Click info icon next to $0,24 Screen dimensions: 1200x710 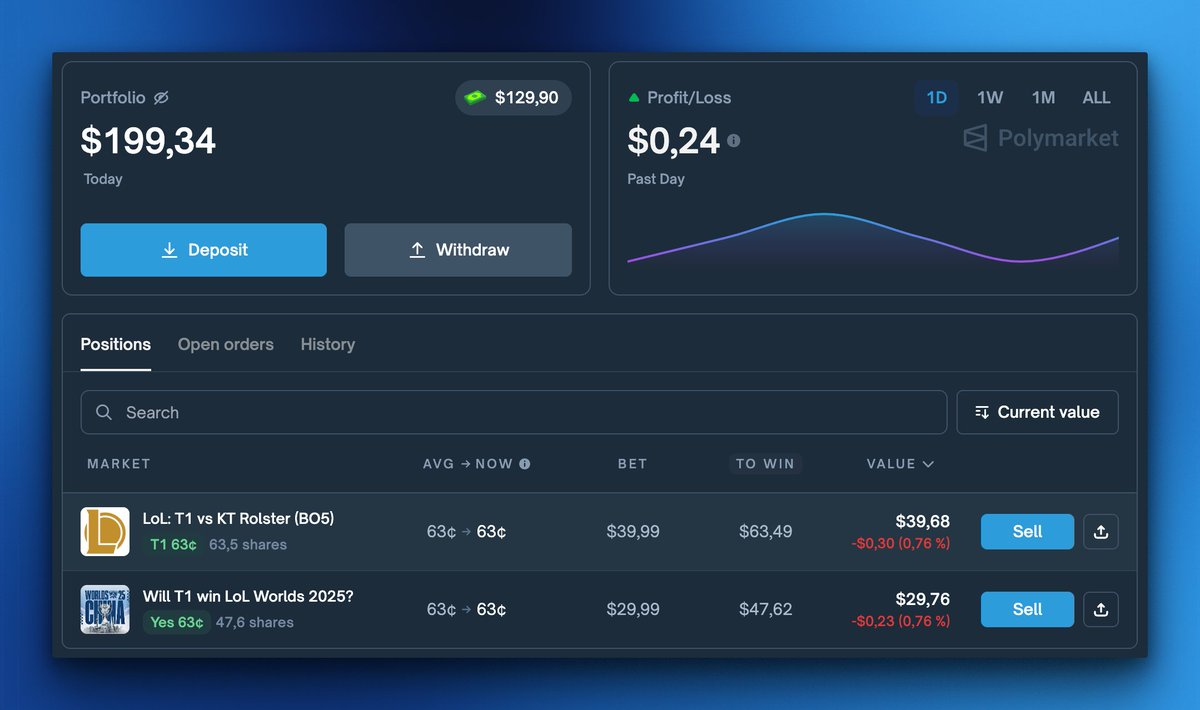734,141
